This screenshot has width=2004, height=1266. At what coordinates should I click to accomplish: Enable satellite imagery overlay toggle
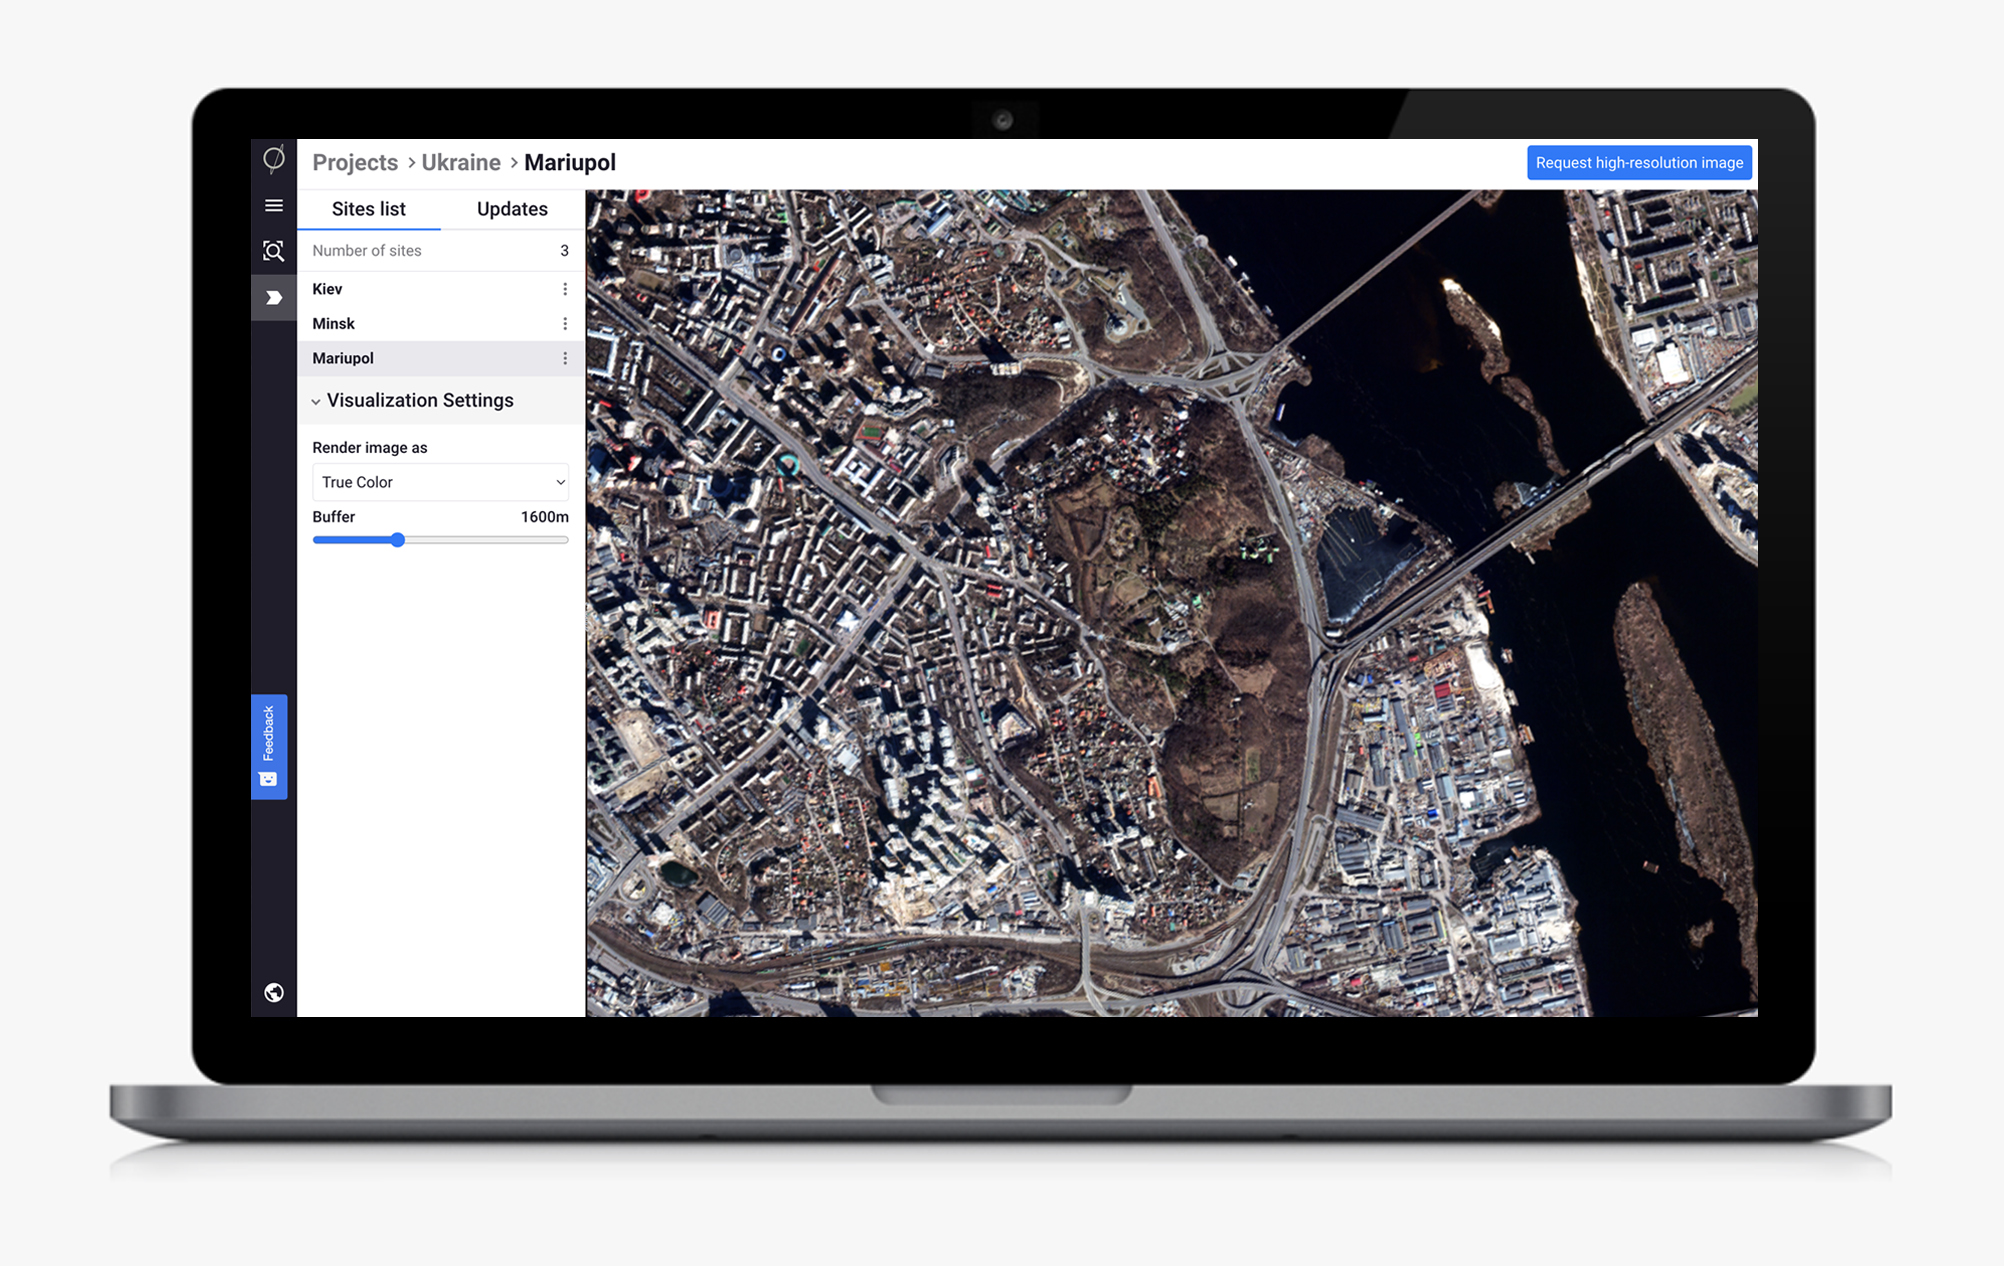273,993
